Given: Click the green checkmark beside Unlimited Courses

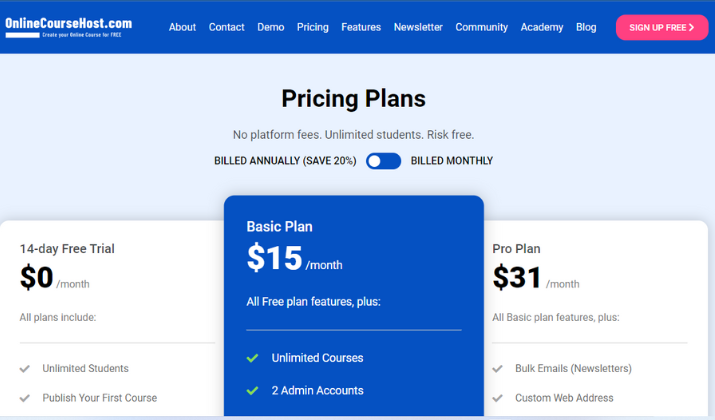Looking at the screenshot, I should tap(252, 358).
